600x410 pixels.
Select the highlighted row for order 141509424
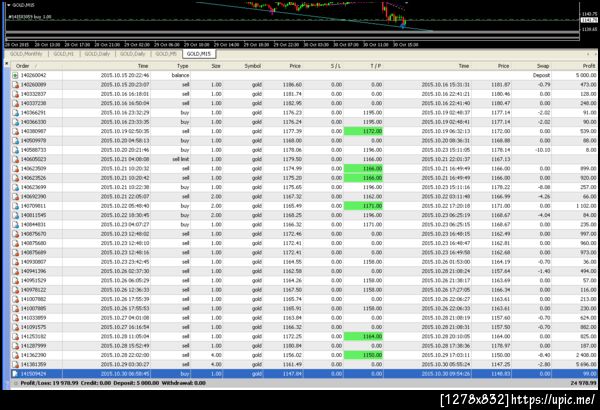304,374
